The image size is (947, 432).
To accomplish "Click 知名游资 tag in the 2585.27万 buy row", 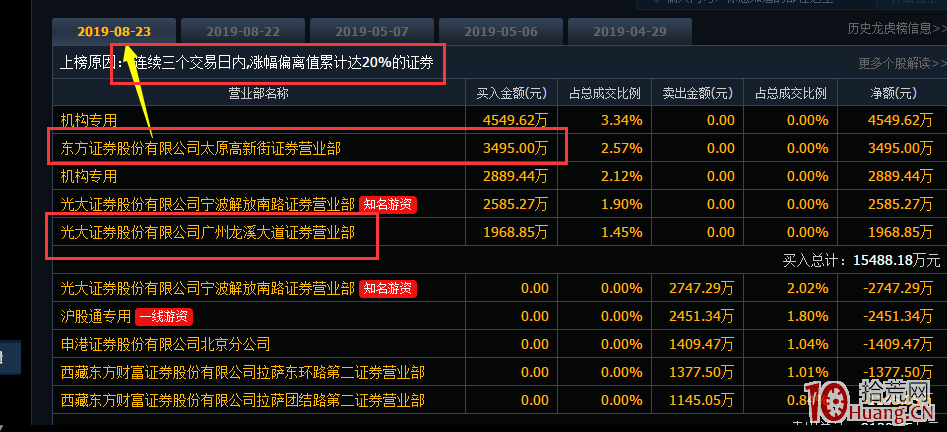I will 388,204.
